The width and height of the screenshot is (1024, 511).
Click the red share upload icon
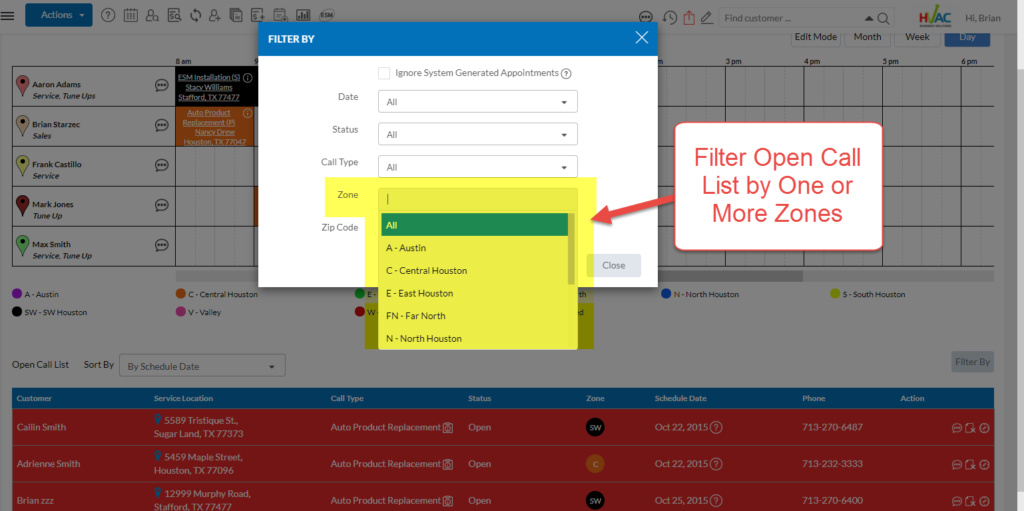coord(688,18)
